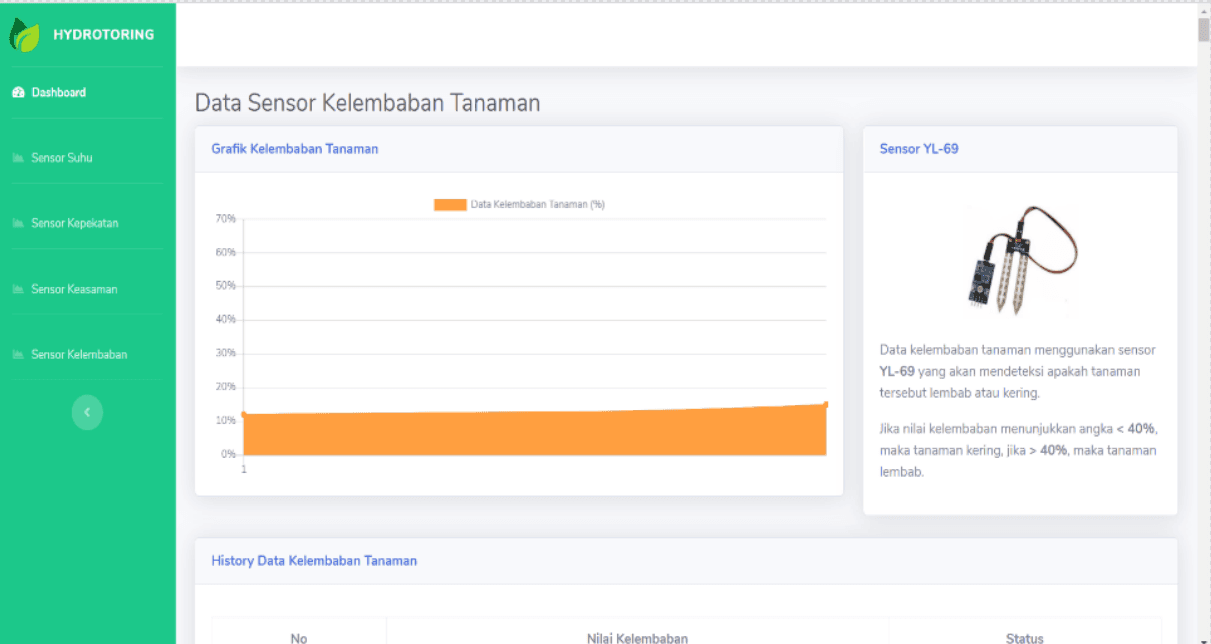Toggle the orange Data Kelembaban Tanaman legend
Viewport: 1211px width, 644px height.
click(519, 204)
